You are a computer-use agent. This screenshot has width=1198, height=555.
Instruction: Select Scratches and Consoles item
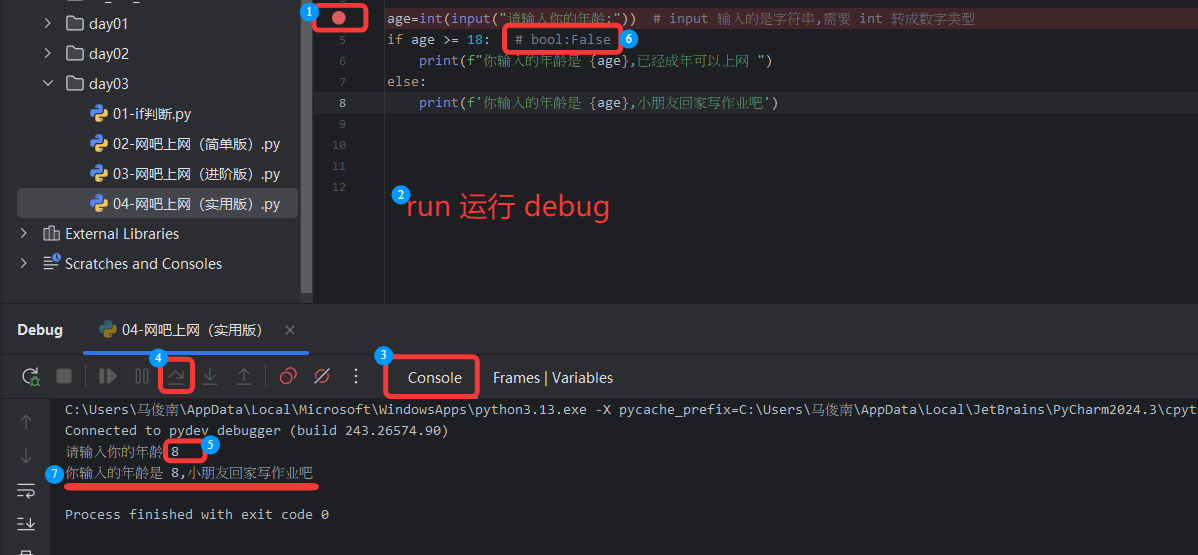point(143,264)
